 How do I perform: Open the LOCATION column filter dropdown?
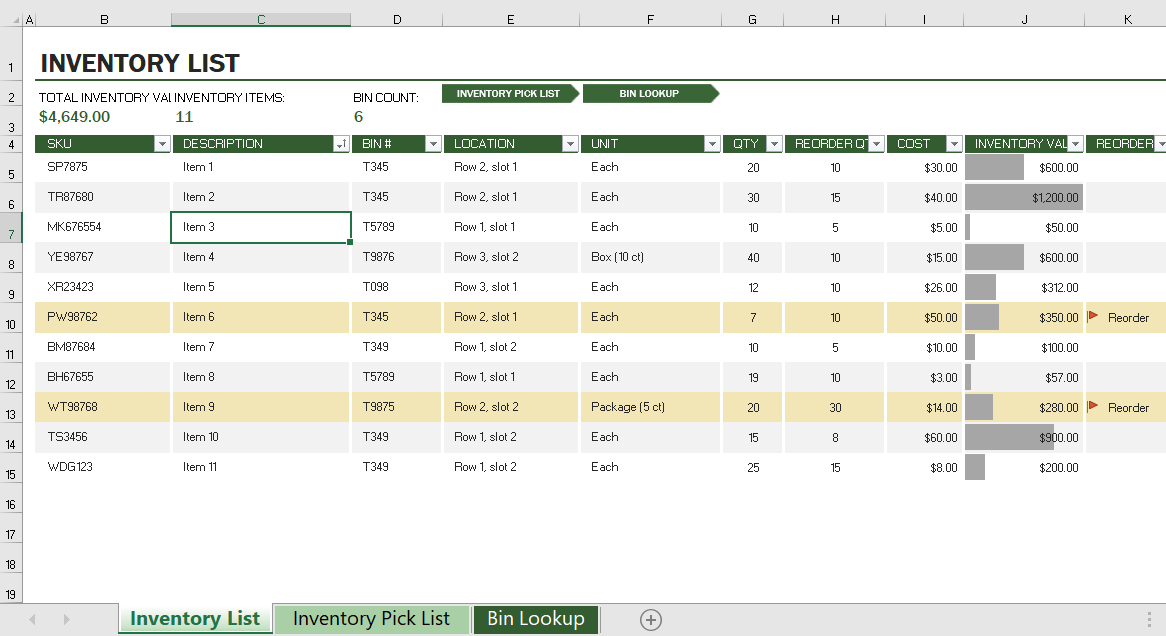pyautogui.click(x=569, y=143)
